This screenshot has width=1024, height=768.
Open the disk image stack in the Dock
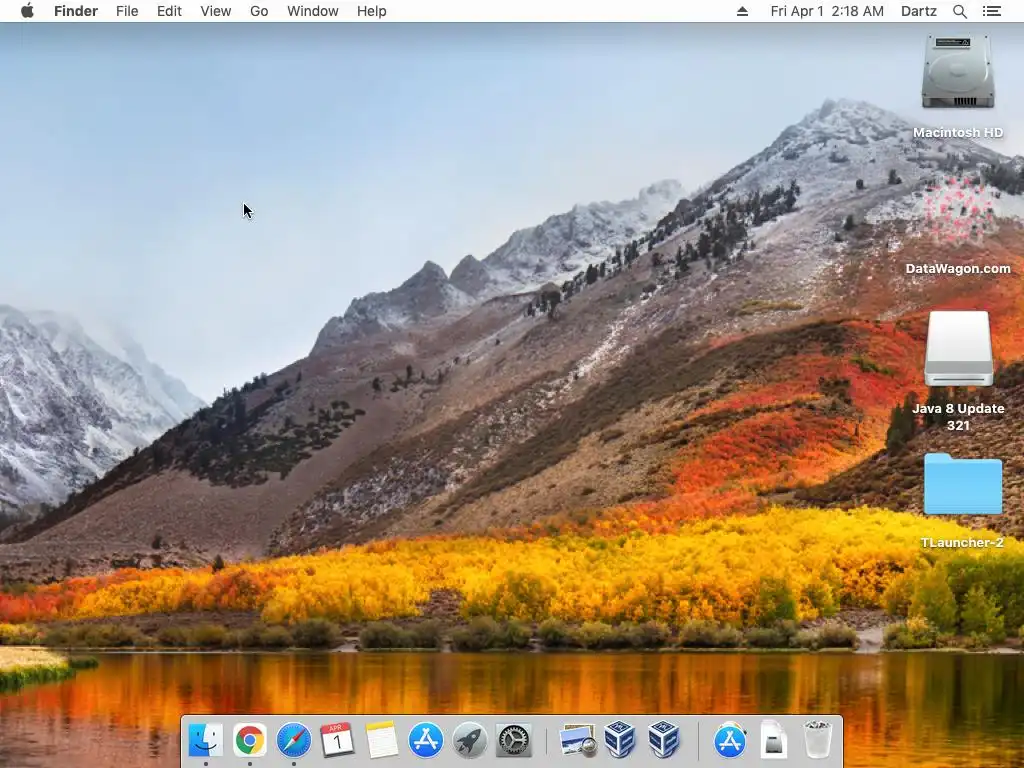tap(773, 741)
